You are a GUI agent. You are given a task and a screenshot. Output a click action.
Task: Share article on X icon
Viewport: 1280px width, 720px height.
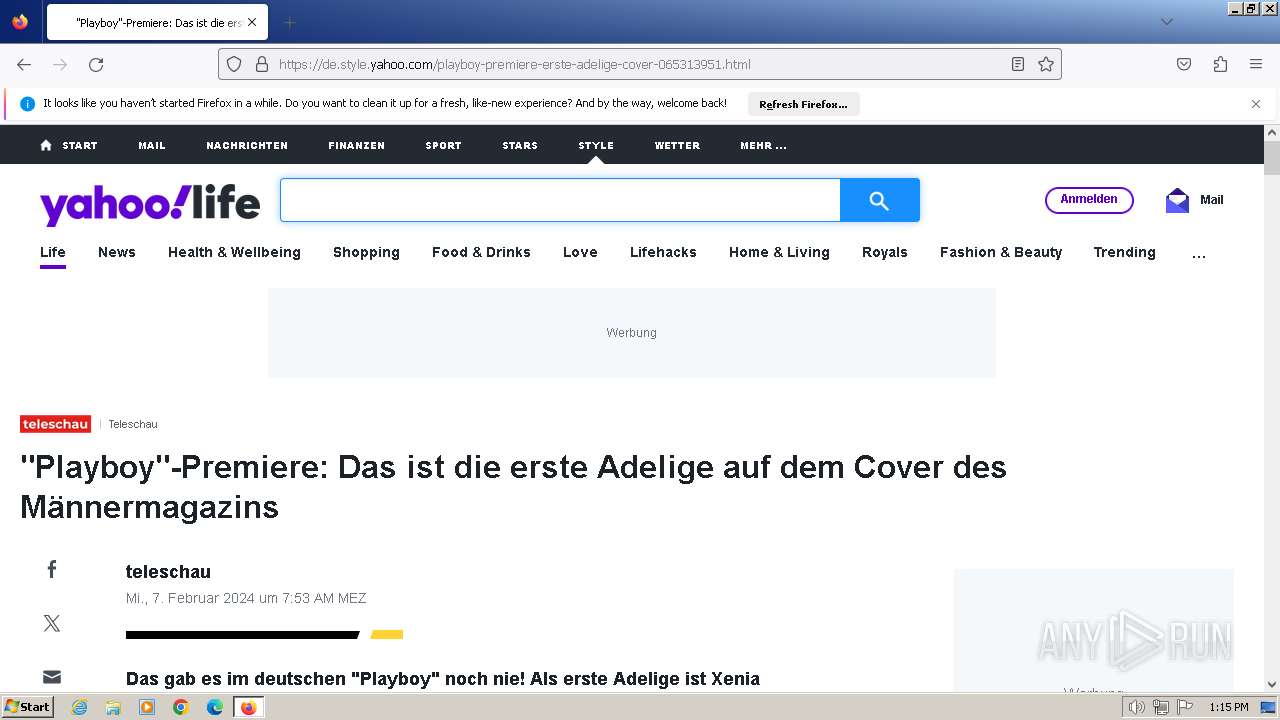point(52,623)
